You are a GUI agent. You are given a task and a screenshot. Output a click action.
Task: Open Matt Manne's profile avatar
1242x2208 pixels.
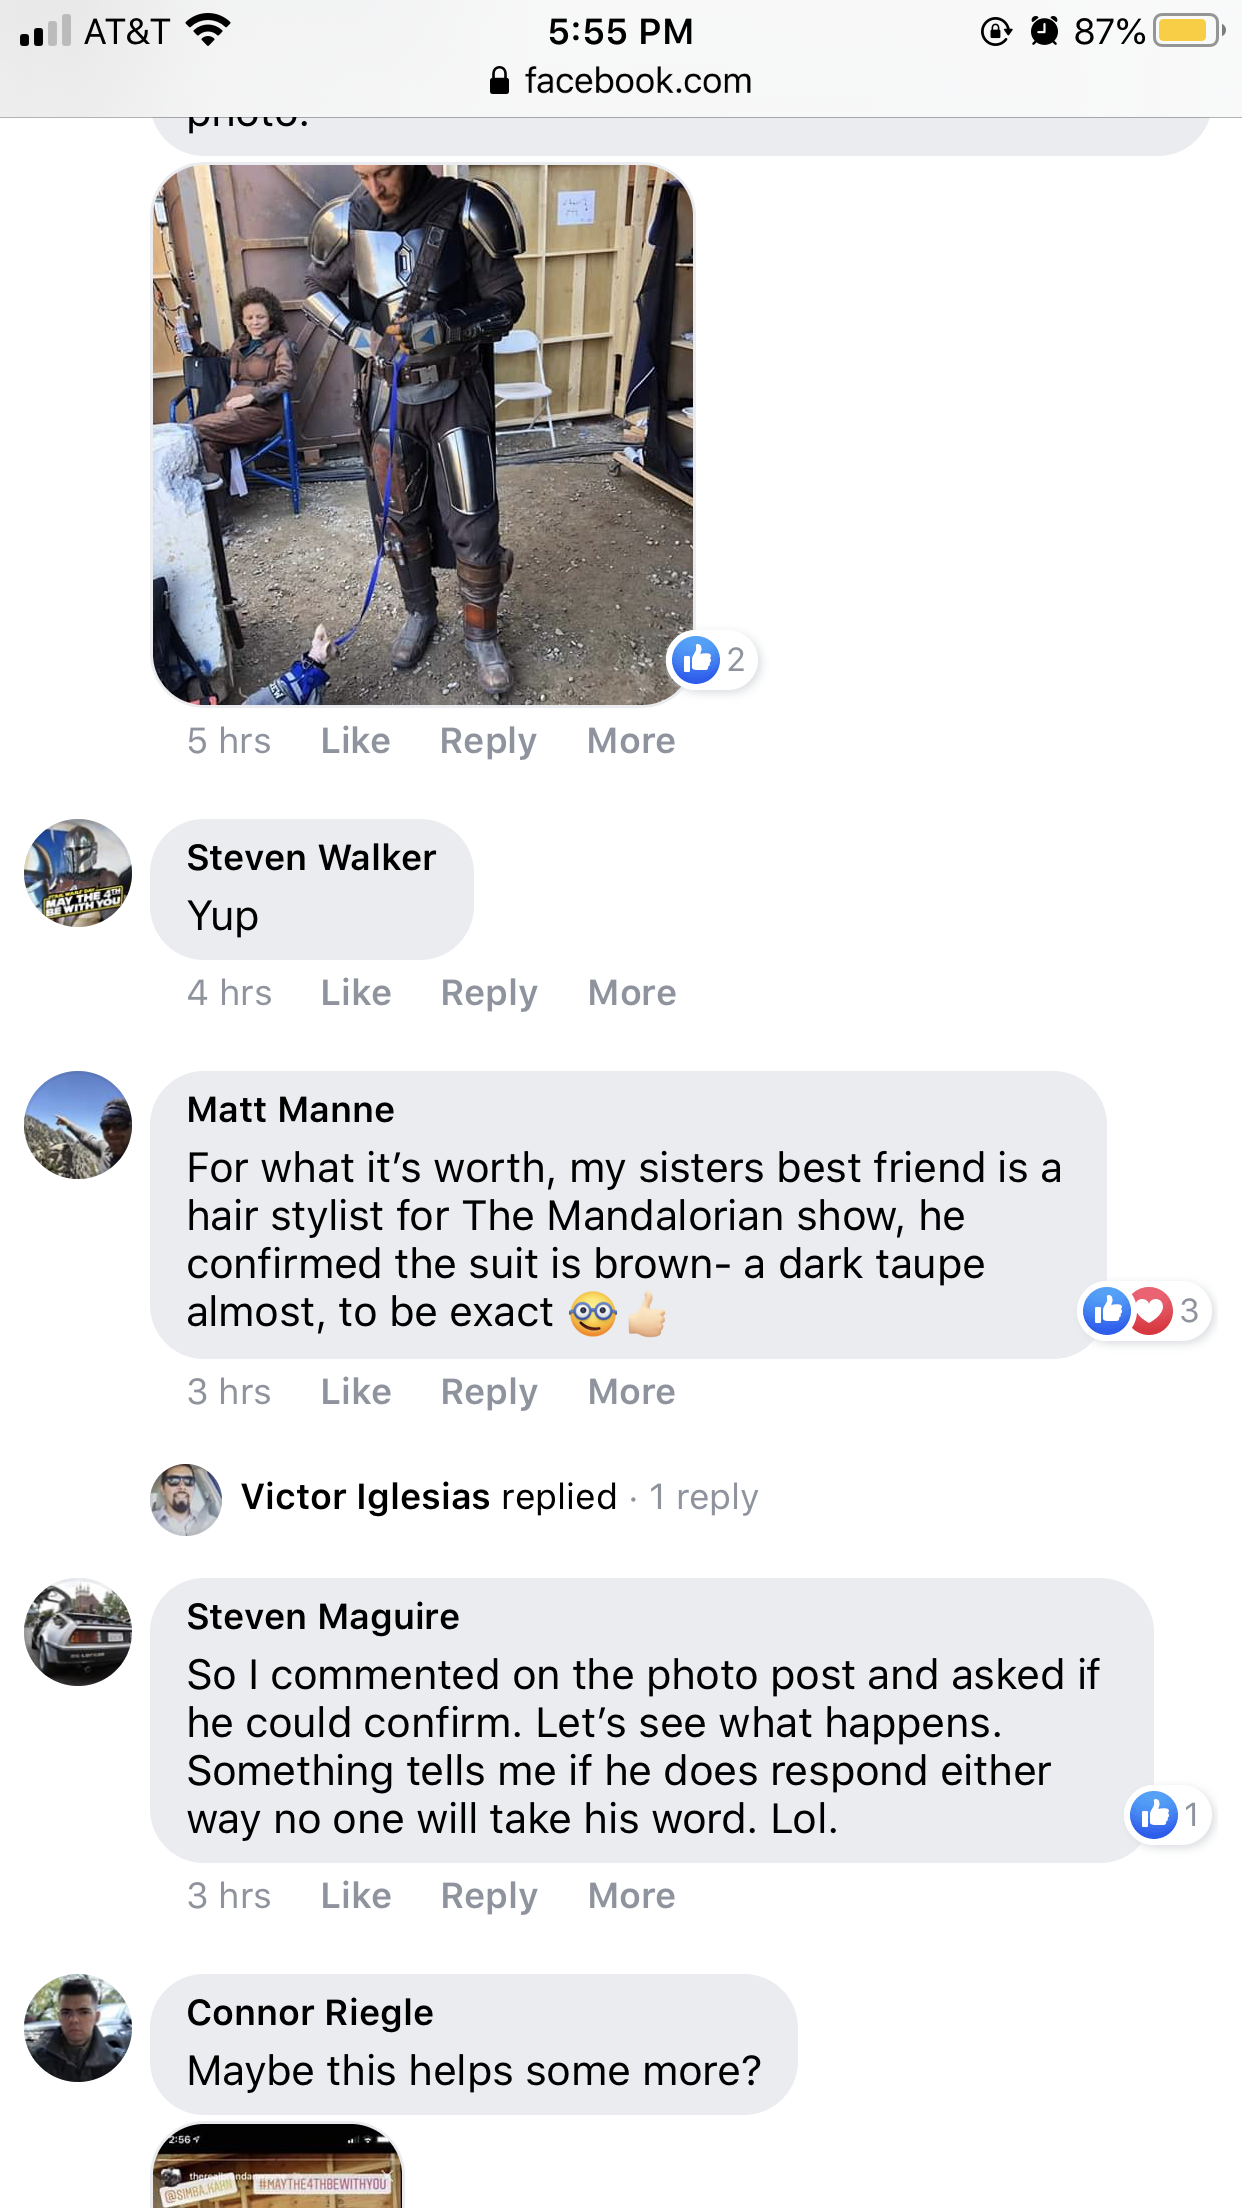coord(78,1125)
